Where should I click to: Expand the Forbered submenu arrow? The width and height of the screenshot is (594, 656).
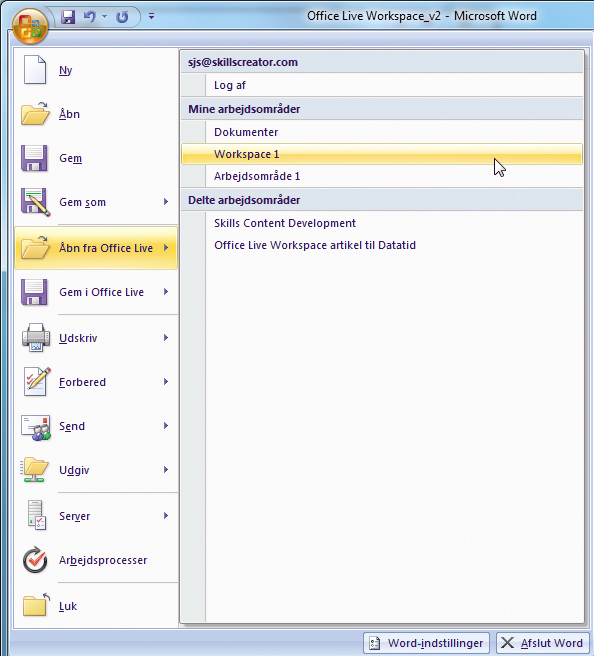(166, 382)
